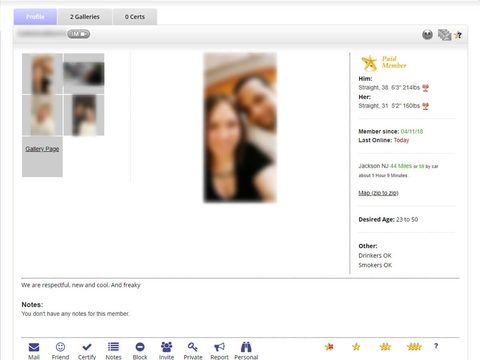This screenshot has width=480, height=360.
Task: Click the 44 Miles distance text
Action: (x=401, y=166)
